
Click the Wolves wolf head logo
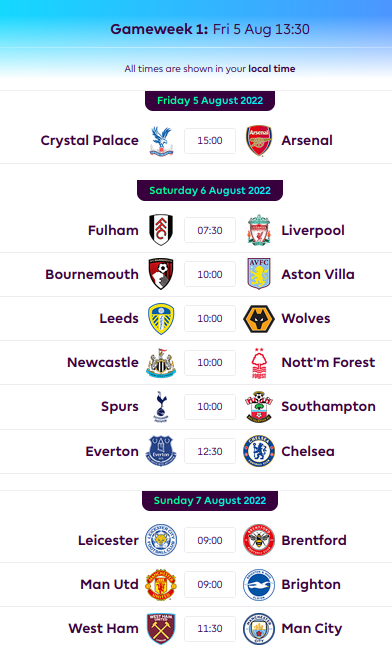point(259,318)
